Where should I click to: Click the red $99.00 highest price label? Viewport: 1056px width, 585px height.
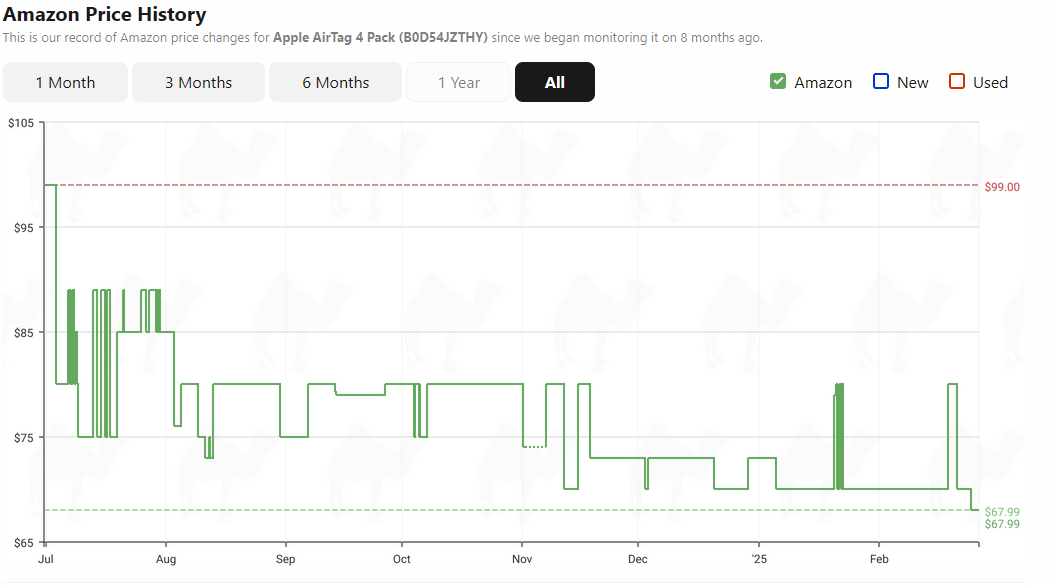(x=1002, y=187)
